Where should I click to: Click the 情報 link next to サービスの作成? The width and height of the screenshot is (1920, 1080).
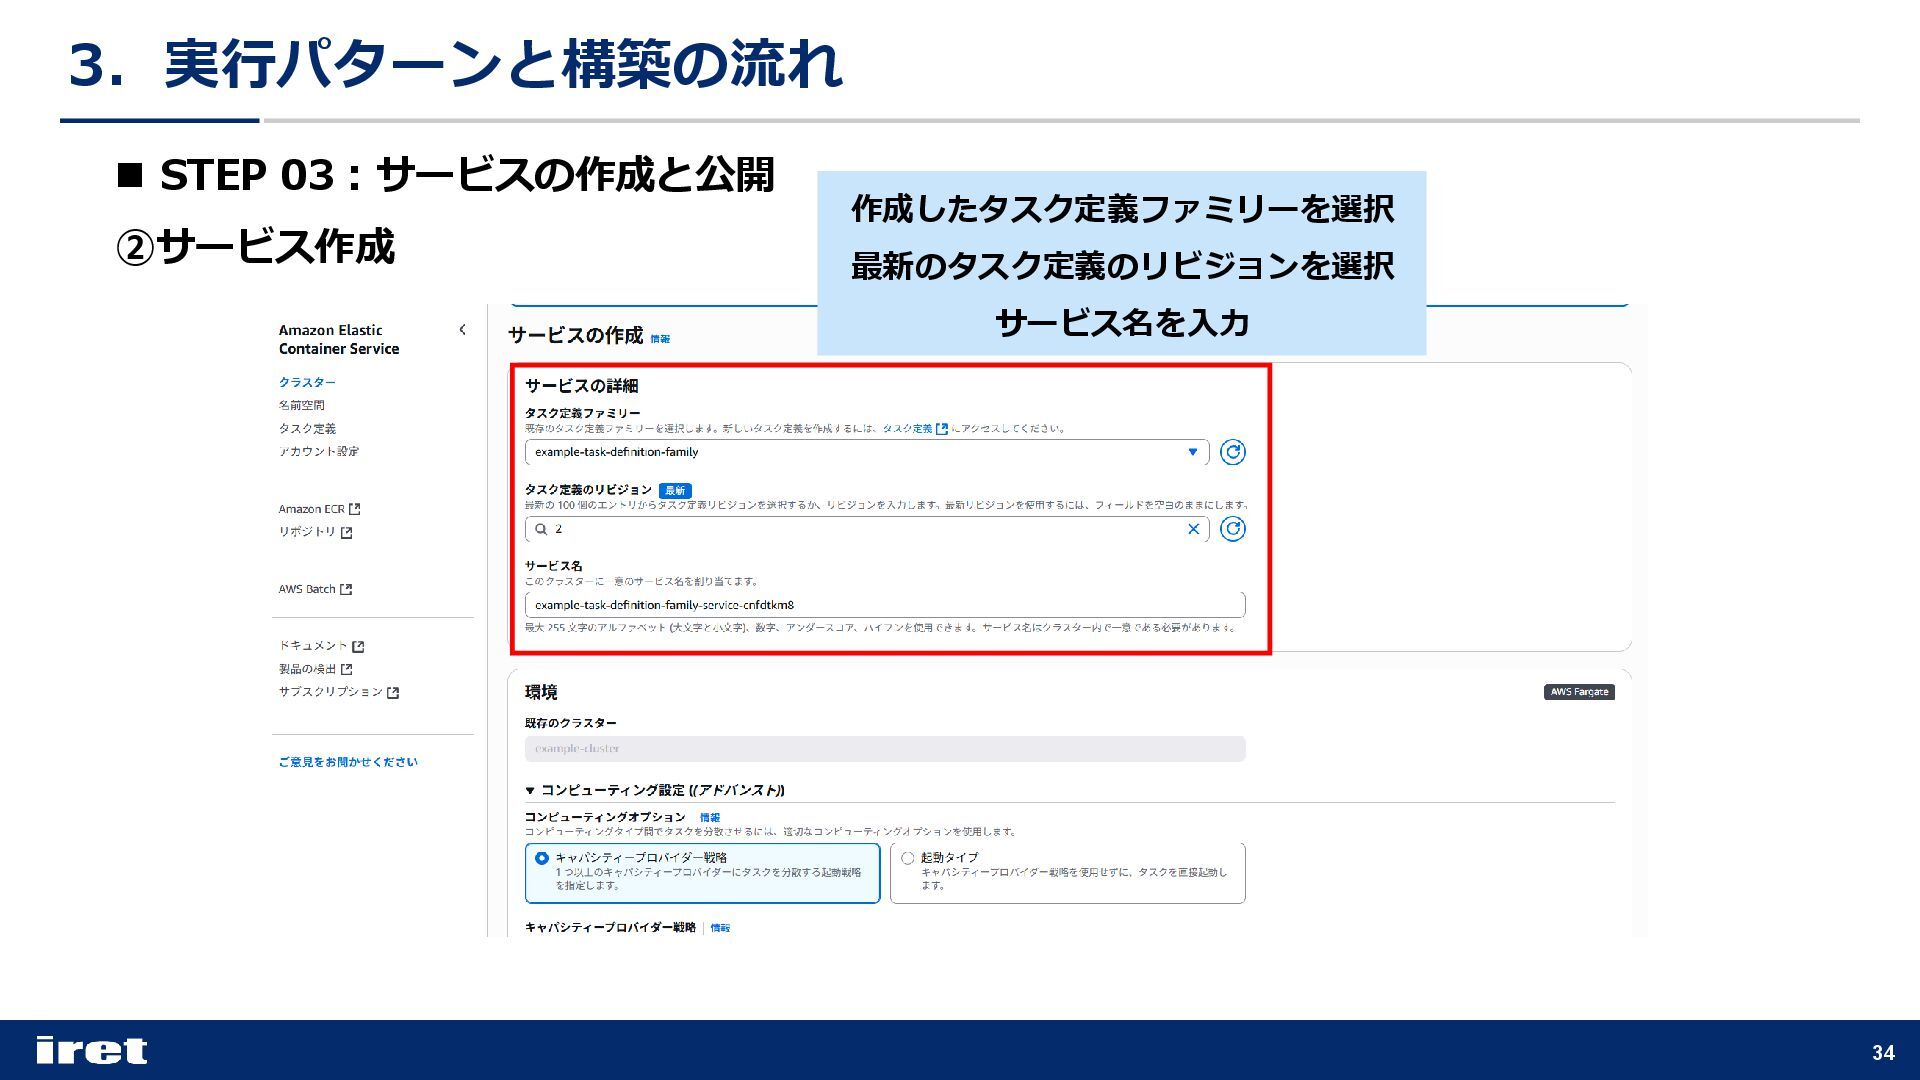(660, 339)
